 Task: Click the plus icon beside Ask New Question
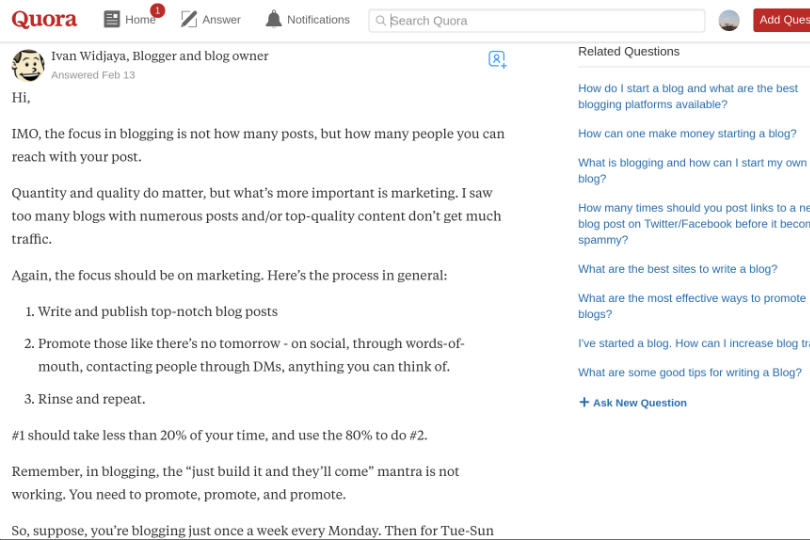(x=584, y=402)
